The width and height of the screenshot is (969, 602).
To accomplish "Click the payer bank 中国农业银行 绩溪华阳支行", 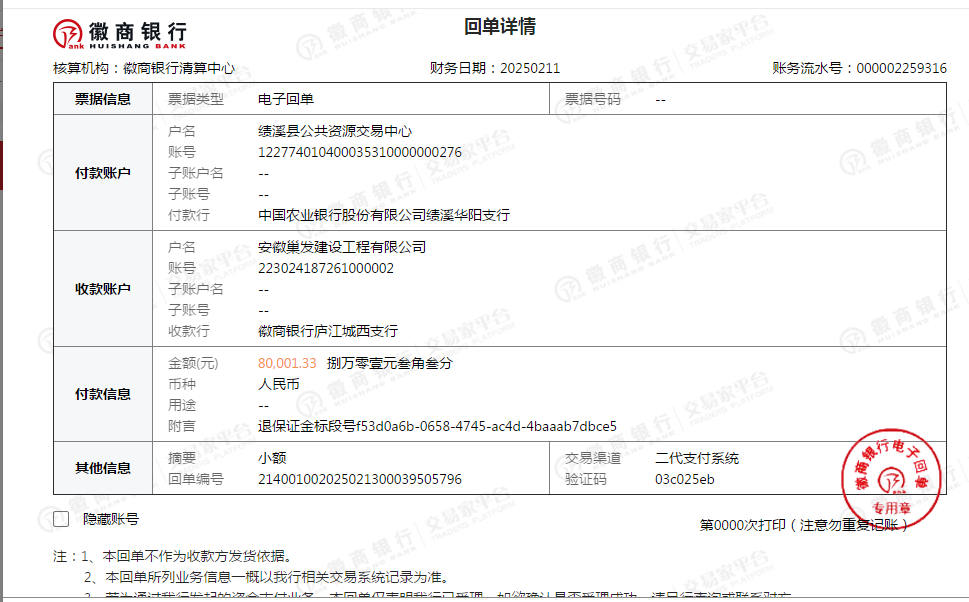I will pyautogui.click(x=383, y=215).
